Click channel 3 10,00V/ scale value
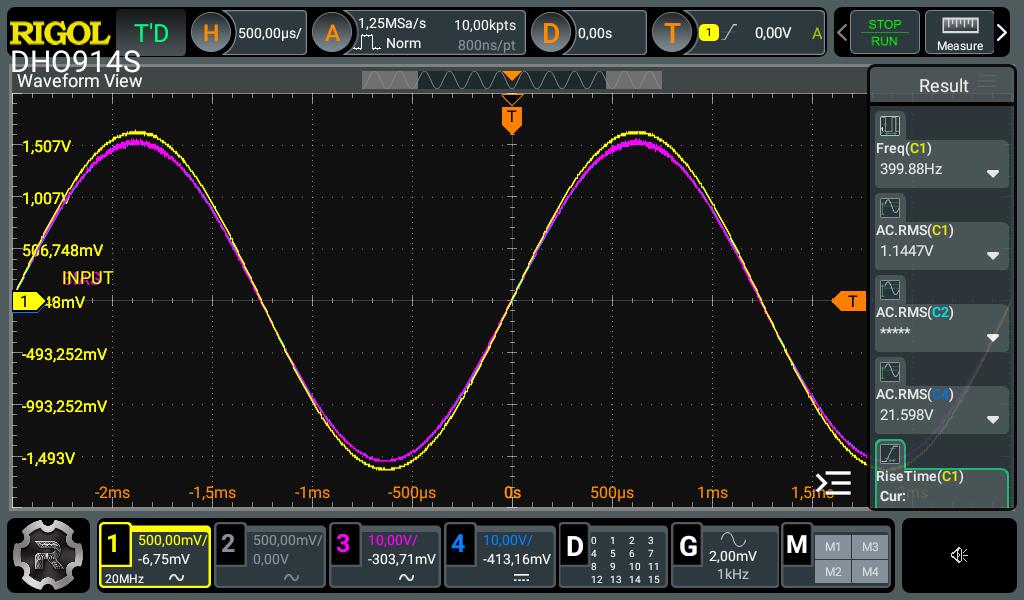The image size is (1024, 600). (x=392, y=540)
